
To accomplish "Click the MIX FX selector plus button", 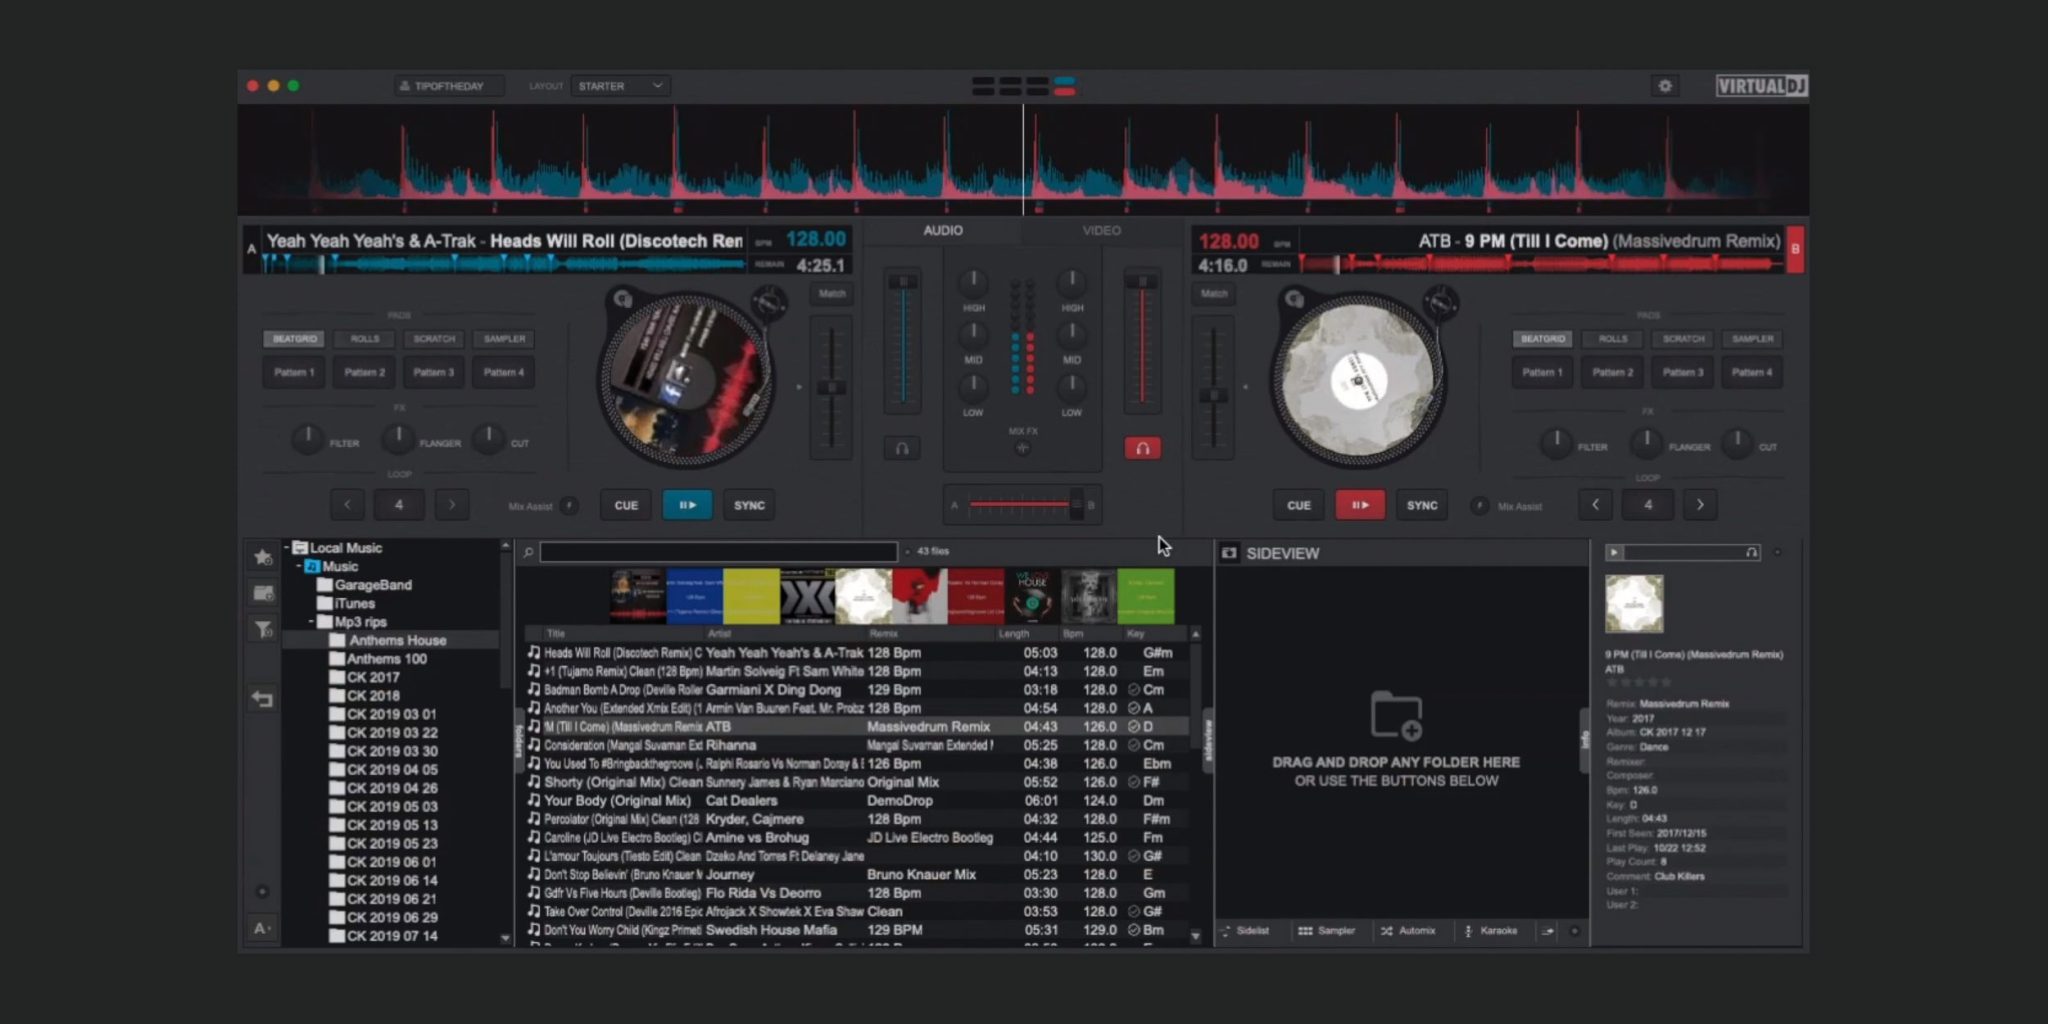I will pyautogui.click(x=1022, y=448).
